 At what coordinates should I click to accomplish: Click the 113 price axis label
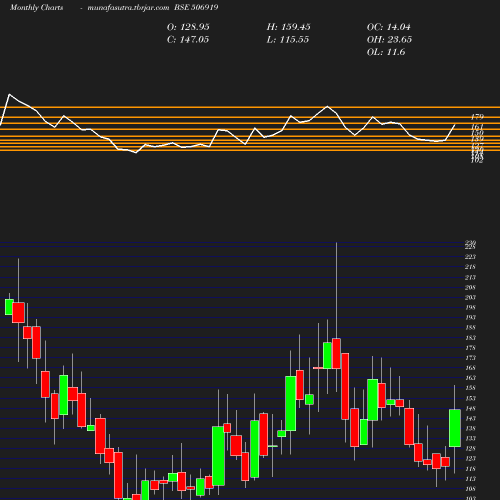(x=470, y=479)
